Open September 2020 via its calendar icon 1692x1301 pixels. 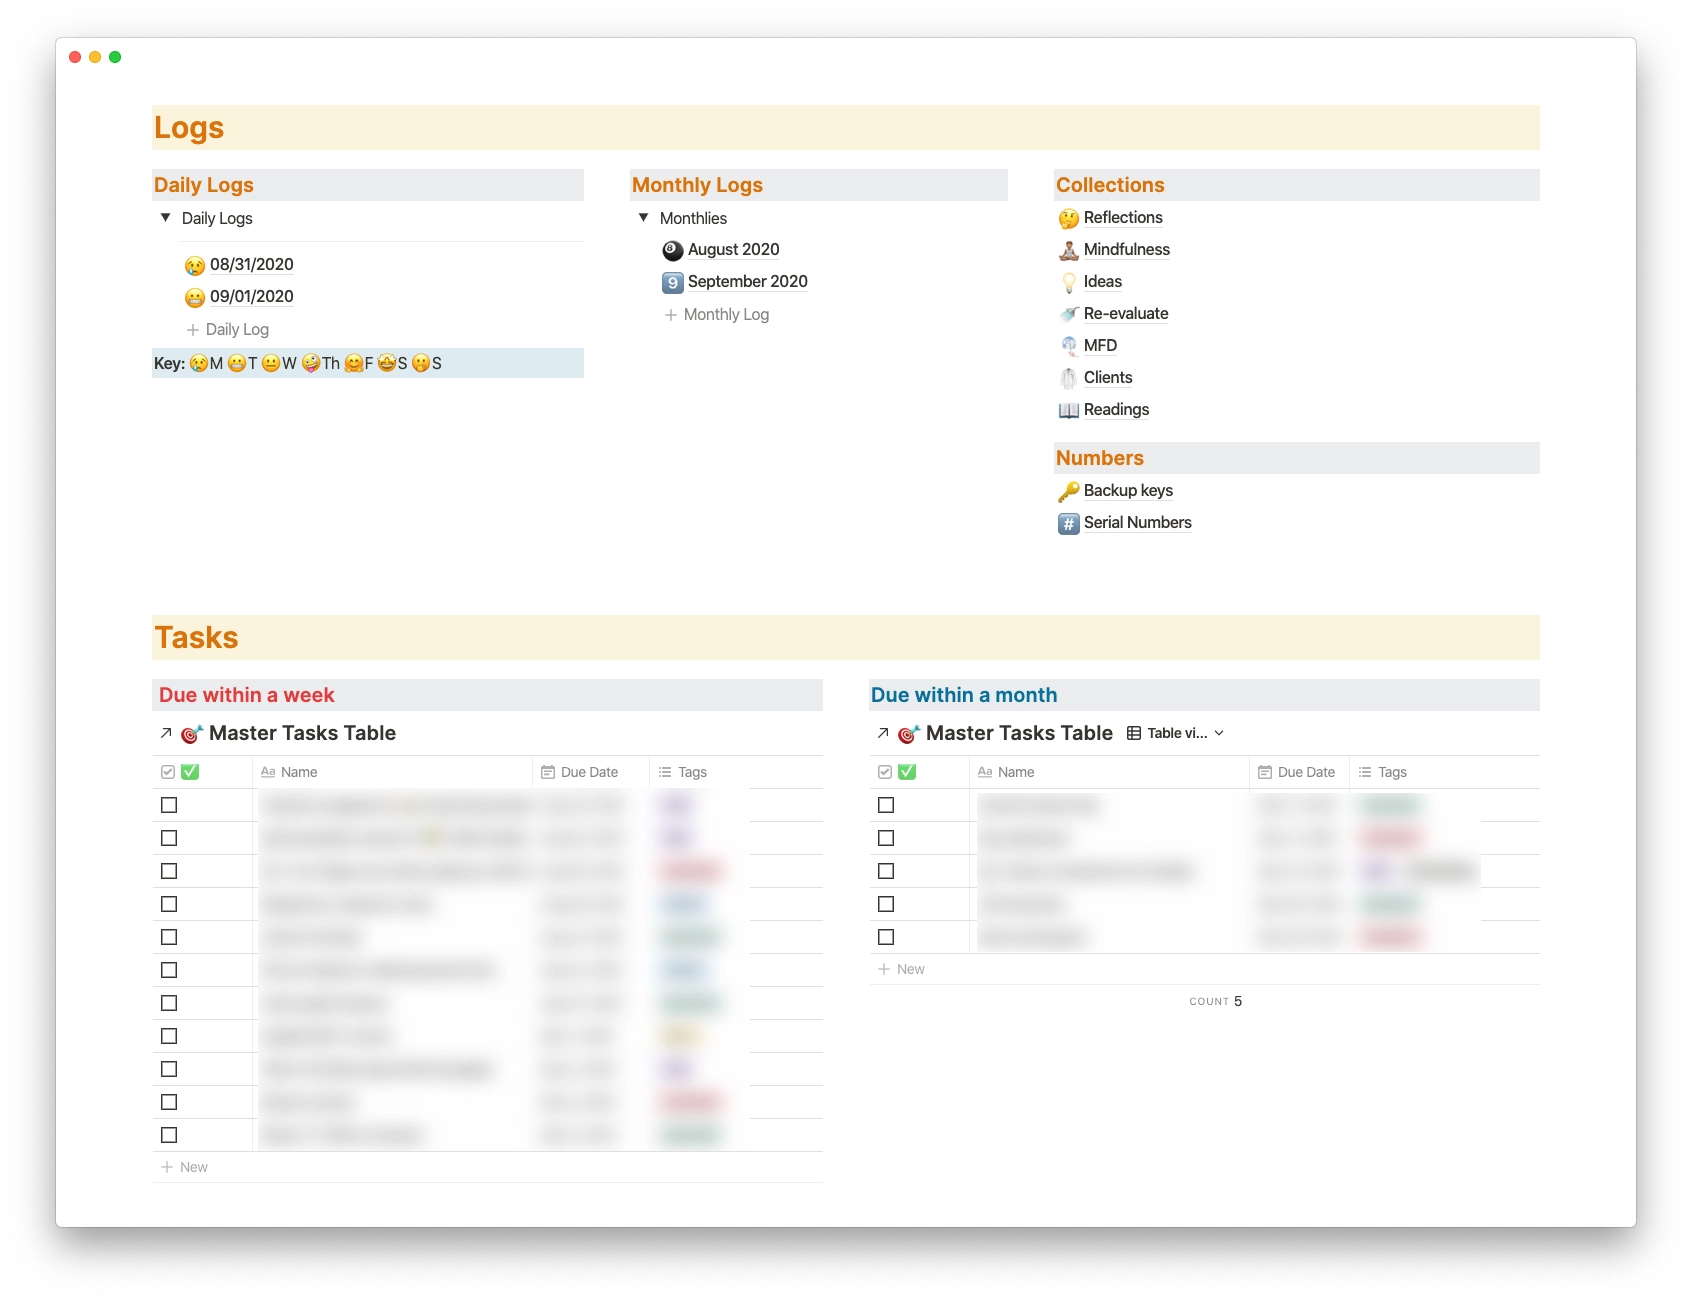(x=672, y=282)
